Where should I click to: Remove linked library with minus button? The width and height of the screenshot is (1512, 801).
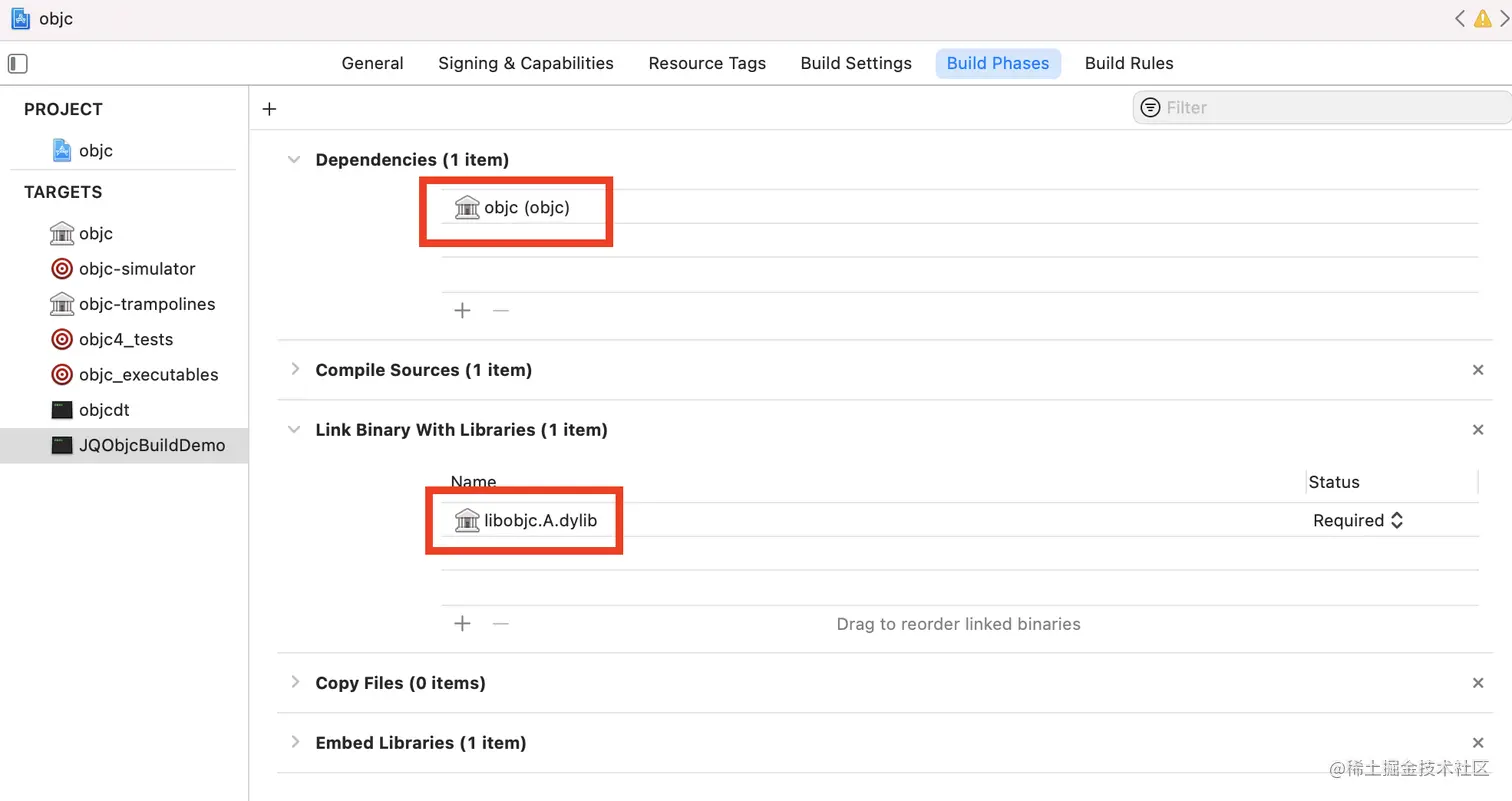501,623
